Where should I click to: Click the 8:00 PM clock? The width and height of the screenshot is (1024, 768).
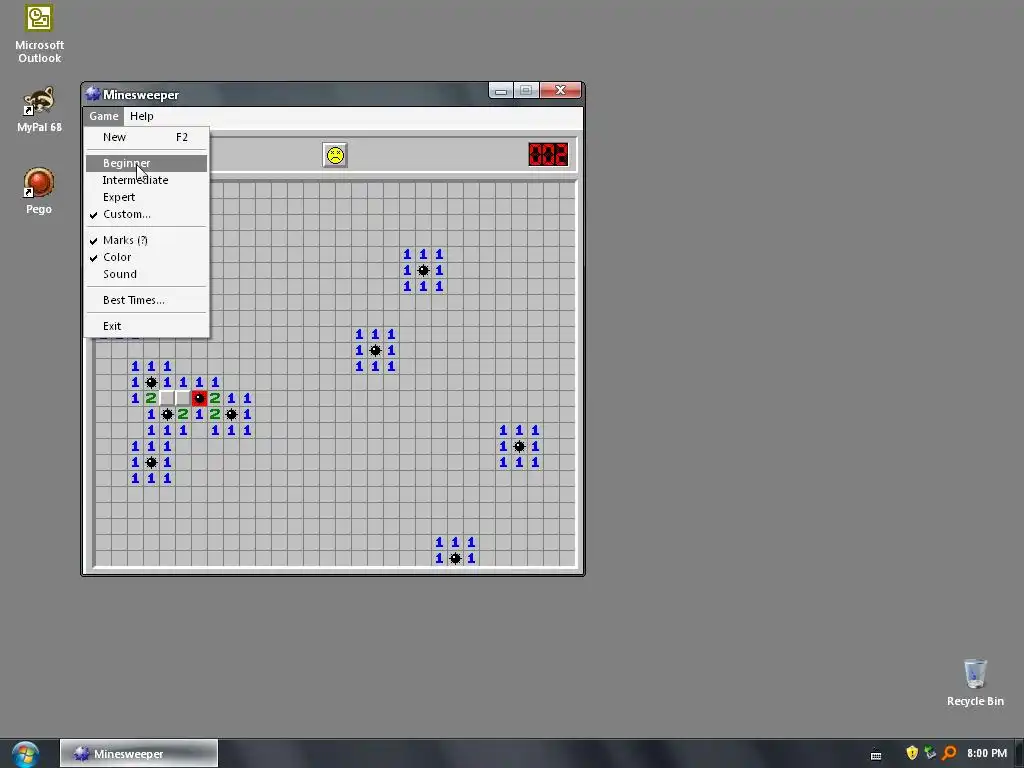click(x=986, y=754)
